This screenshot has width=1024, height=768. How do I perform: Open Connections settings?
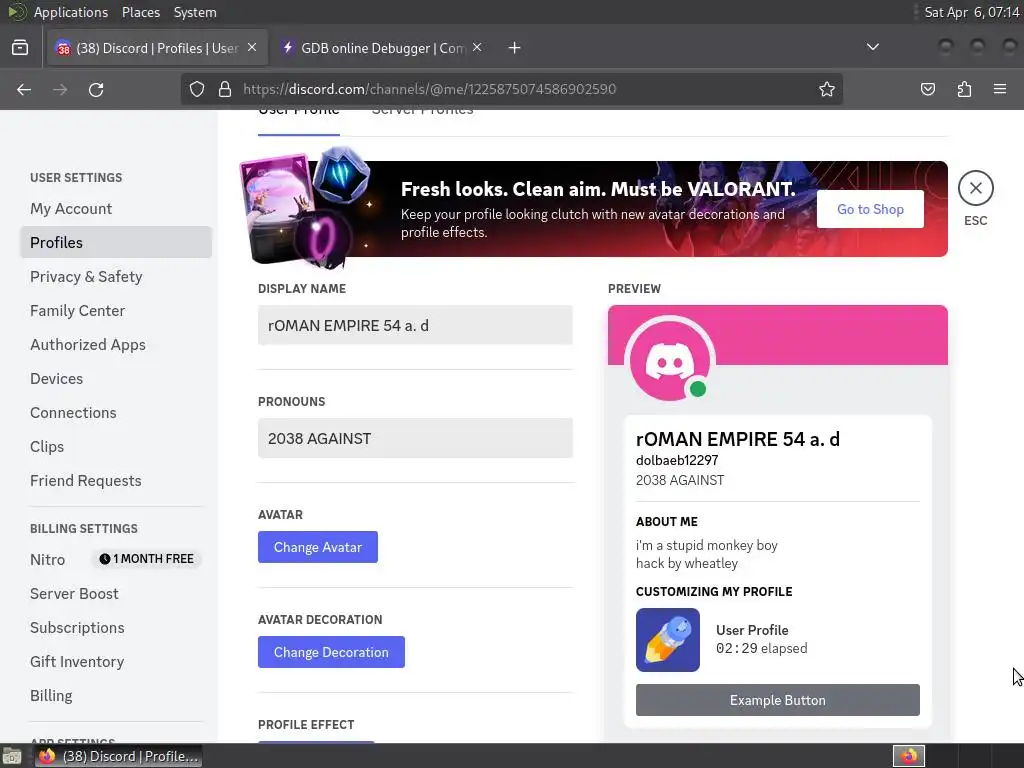116,412
